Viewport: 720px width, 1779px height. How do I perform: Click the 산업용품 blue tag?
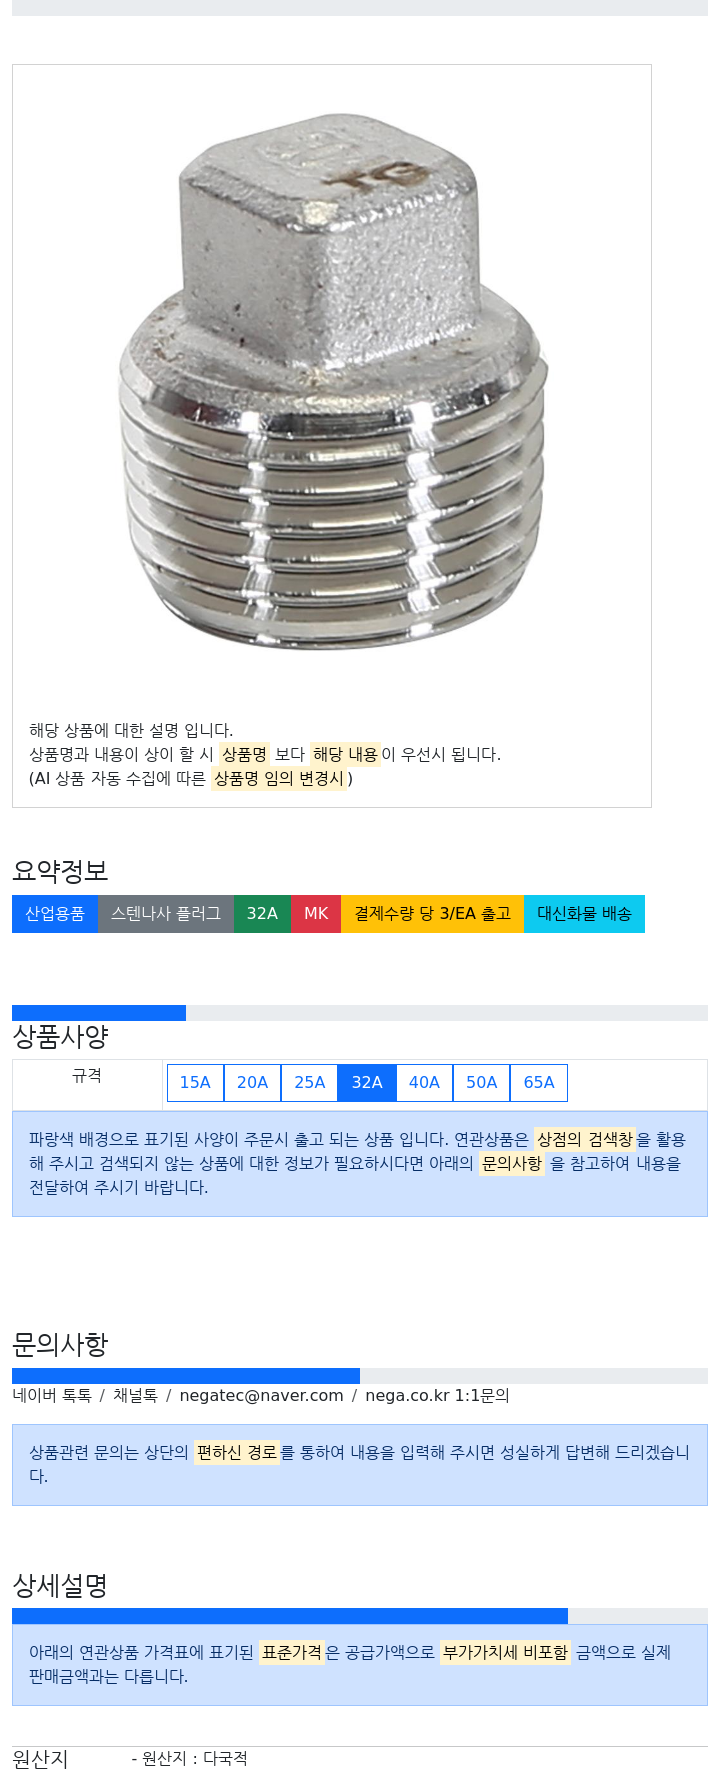tap(55, 914)
